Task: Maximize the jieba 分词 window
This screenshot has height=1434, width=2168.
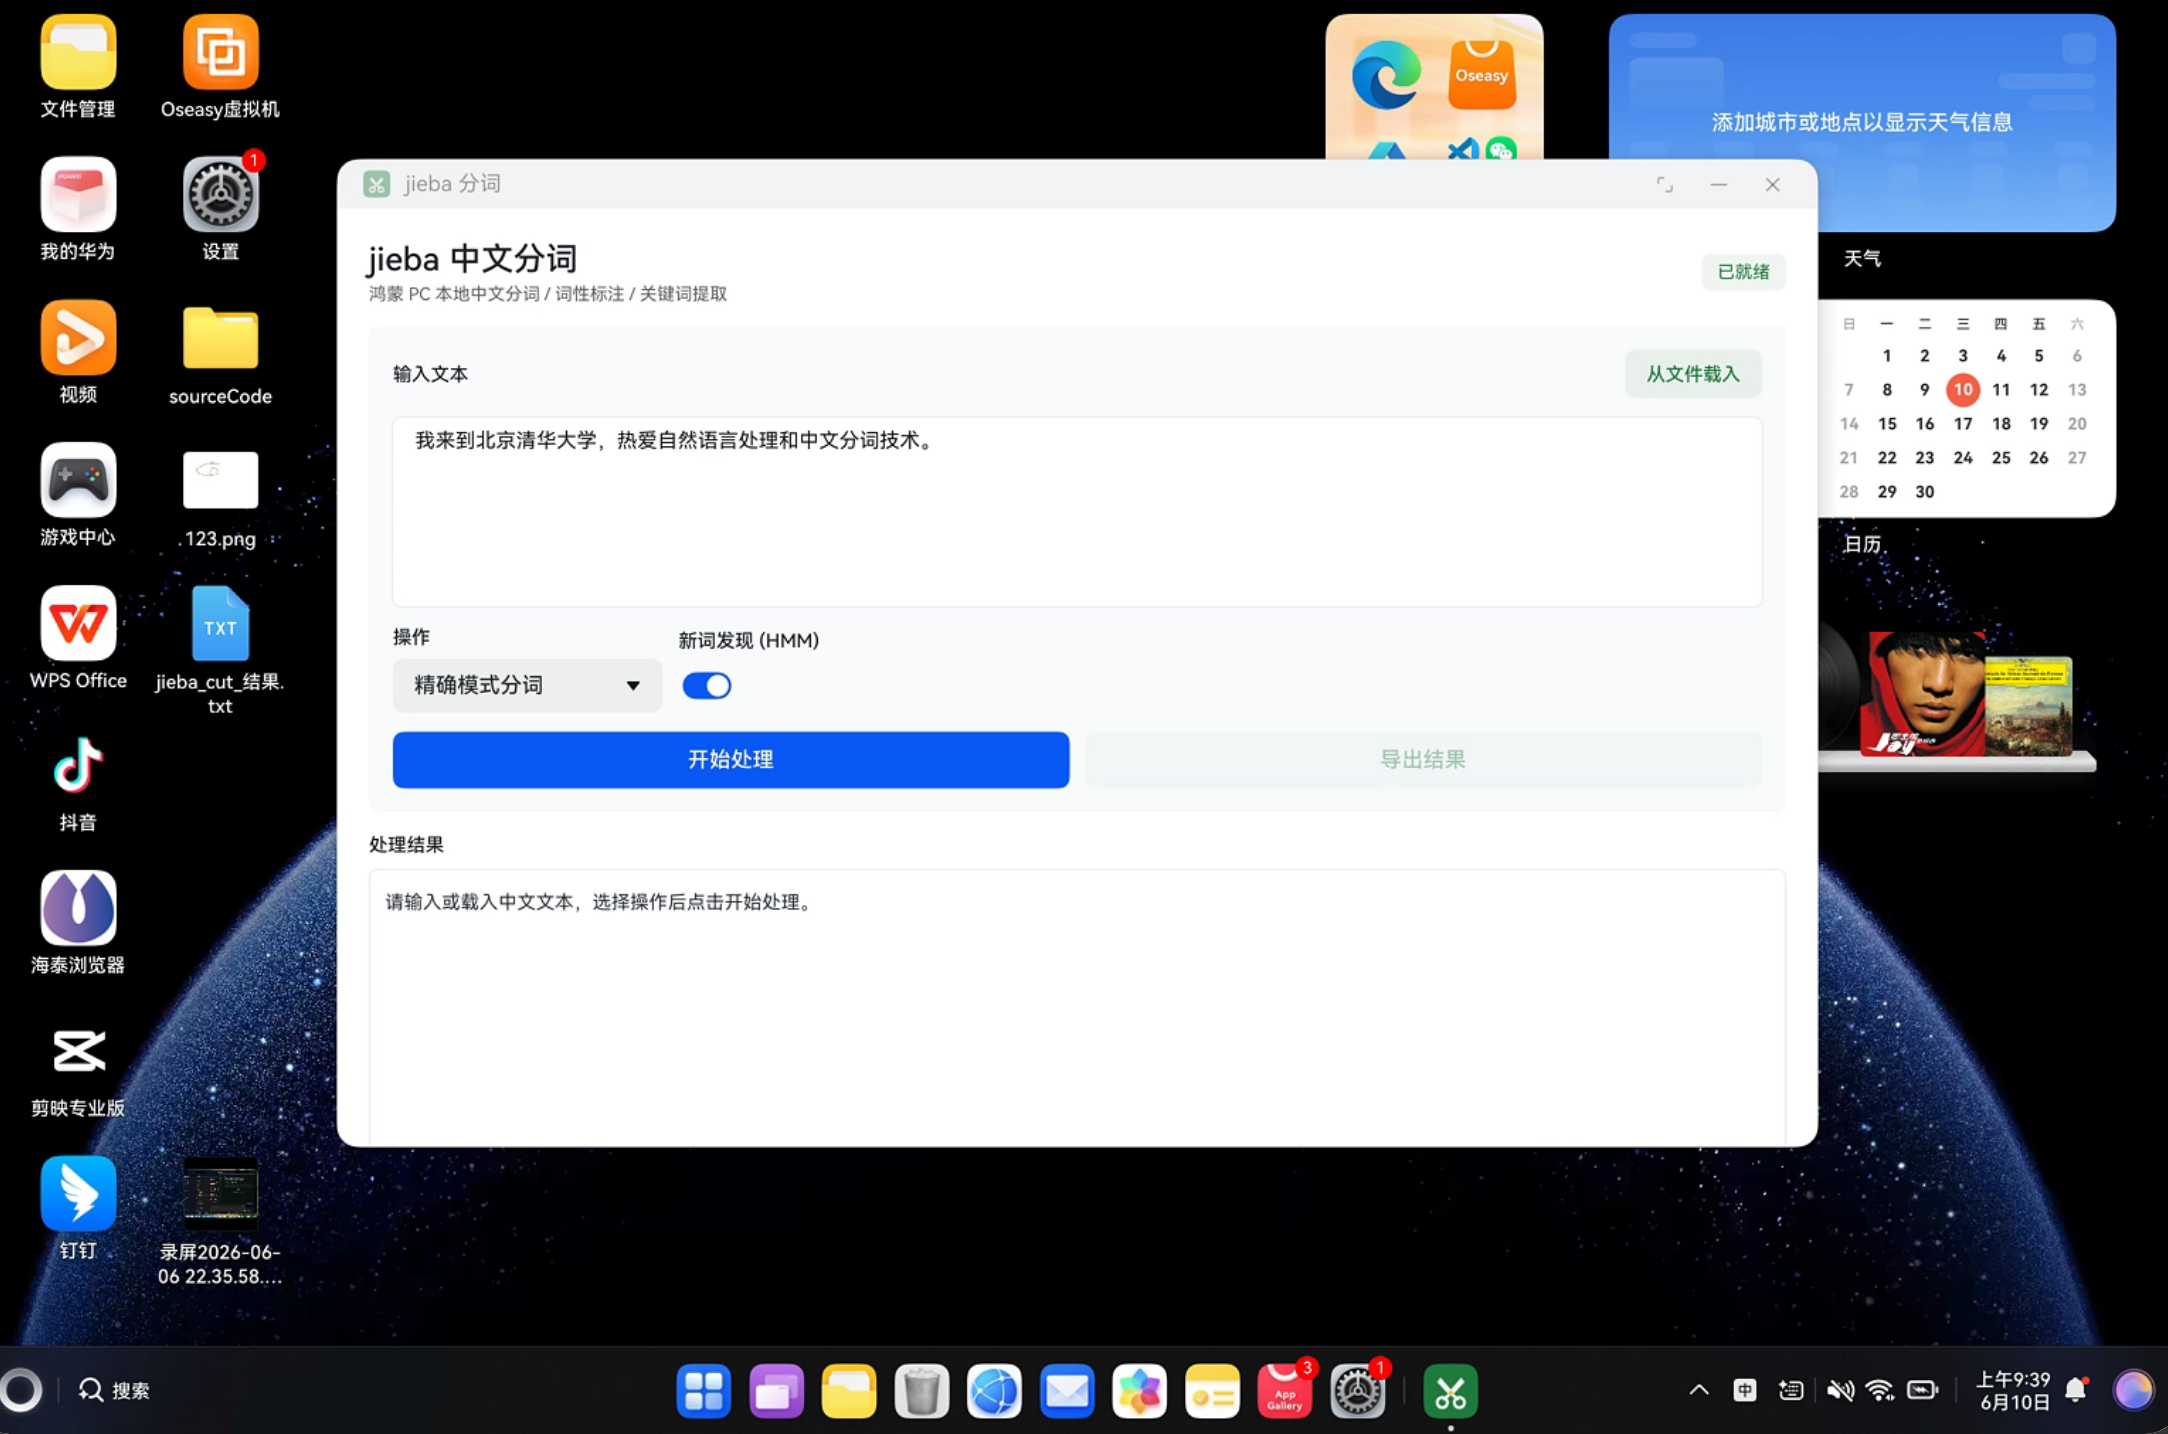Action: [x=1664, y=185]
